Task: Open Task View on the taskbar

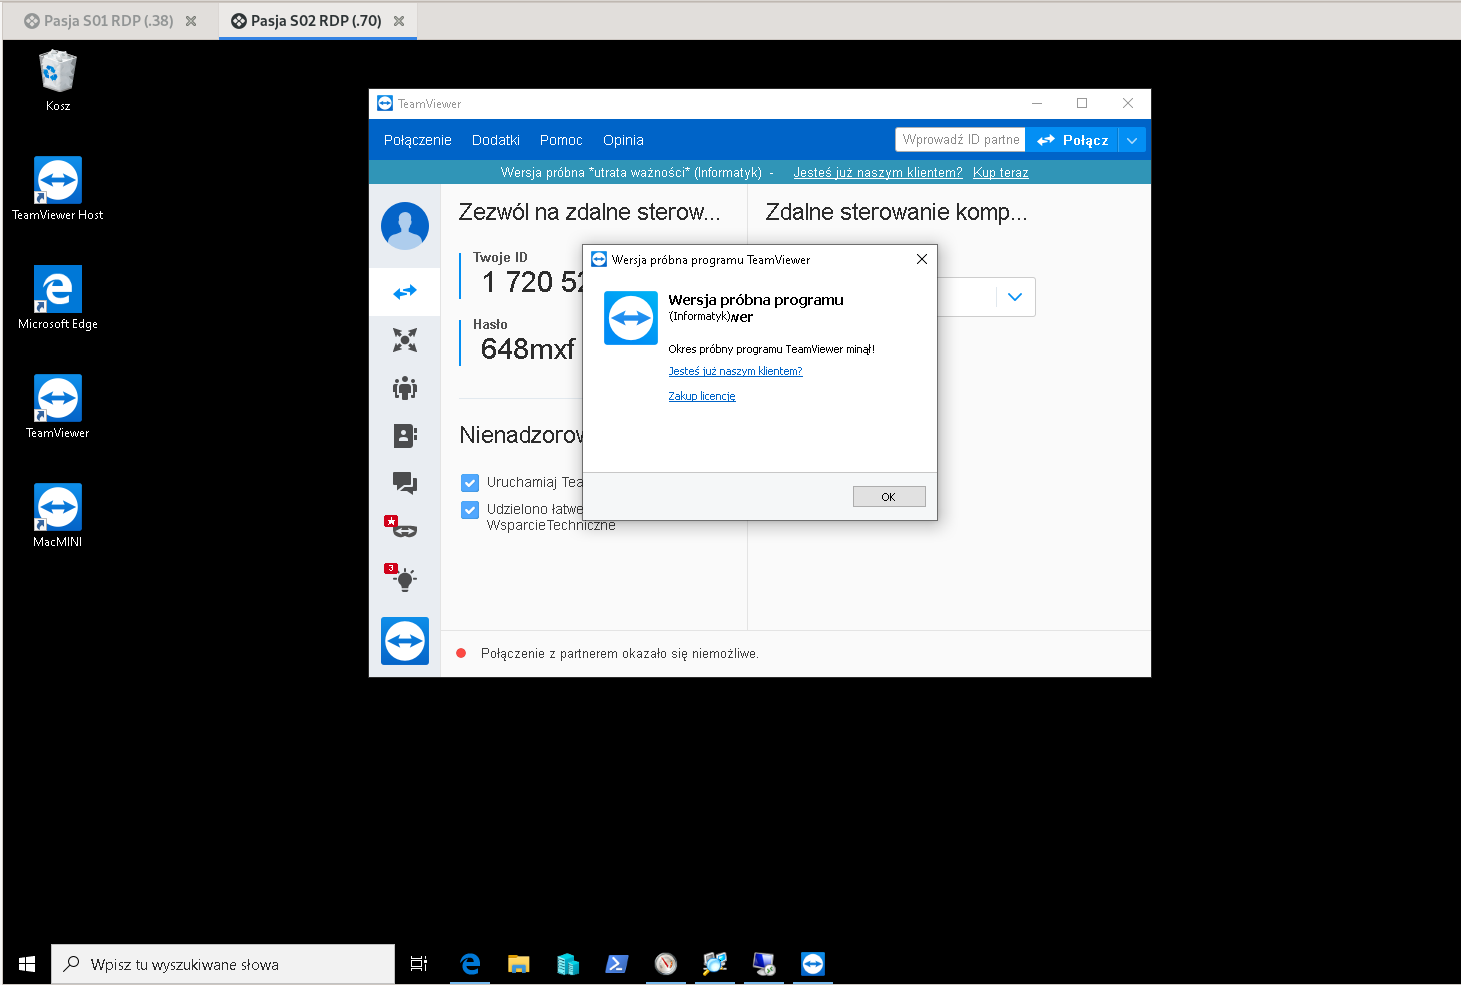Action: pos(419,964)
